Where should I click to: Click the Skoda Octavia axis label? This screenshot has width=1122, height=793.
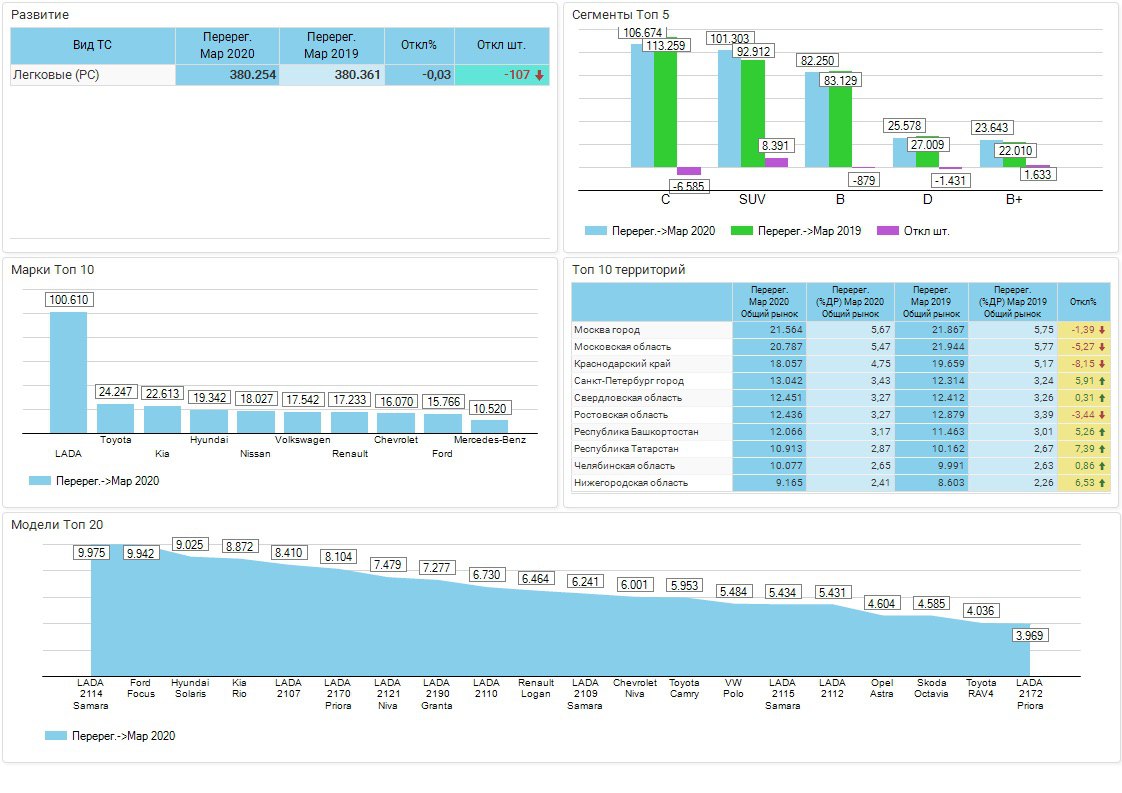point(931,689)
